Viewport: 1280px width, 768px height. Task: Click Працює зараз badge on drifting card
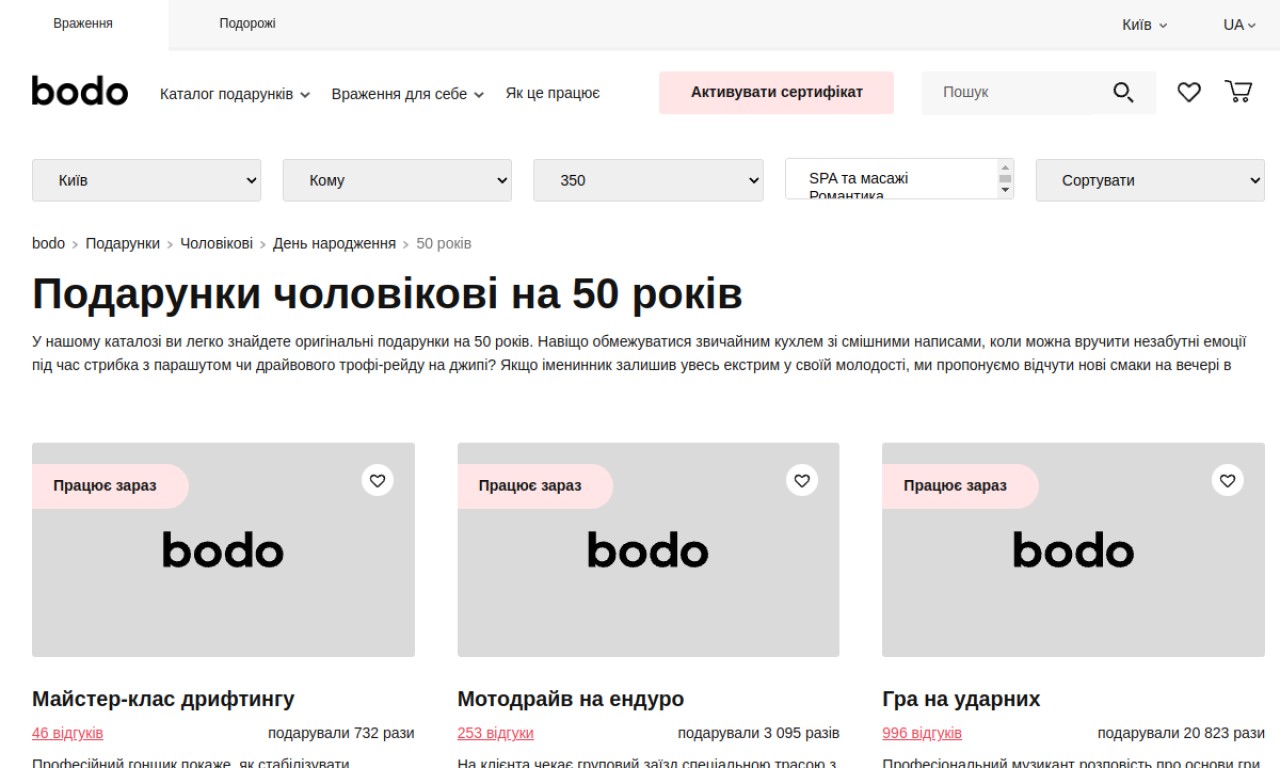pos(110,486)
